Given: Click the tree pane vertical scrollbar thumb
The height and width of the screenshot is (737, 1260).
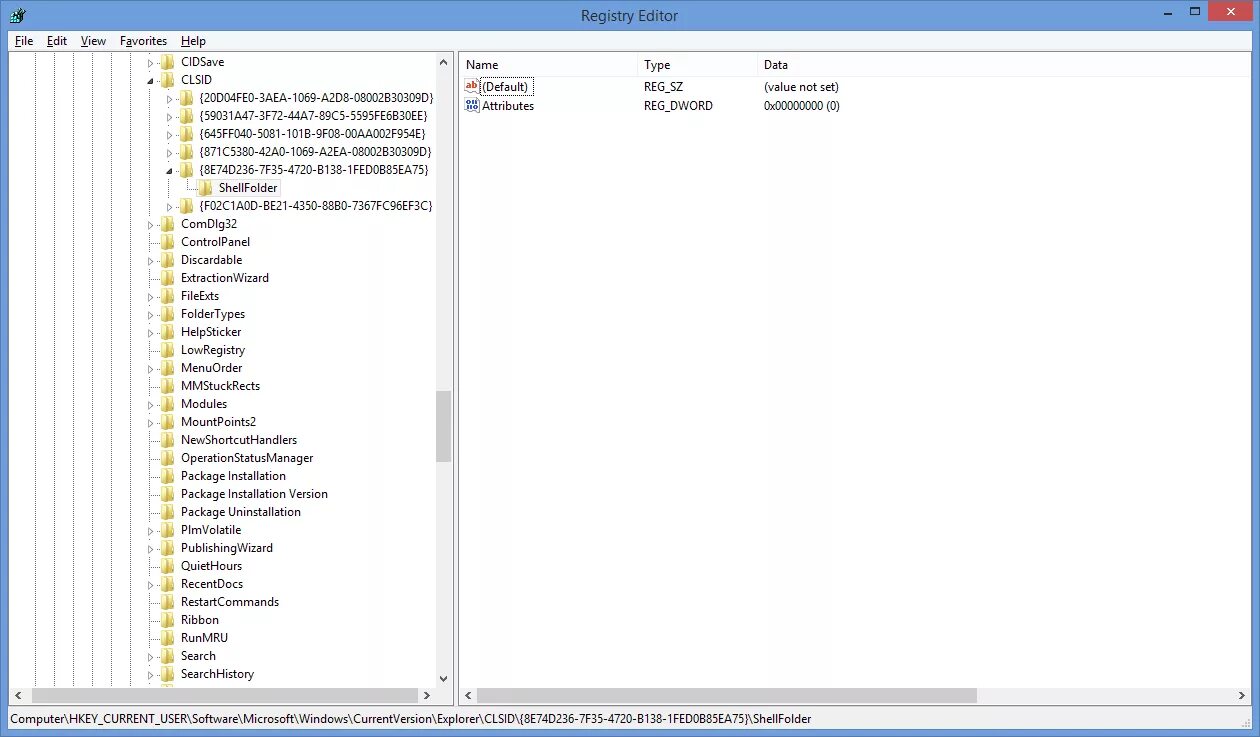Looking at the screenshot, I should point(444,426).
